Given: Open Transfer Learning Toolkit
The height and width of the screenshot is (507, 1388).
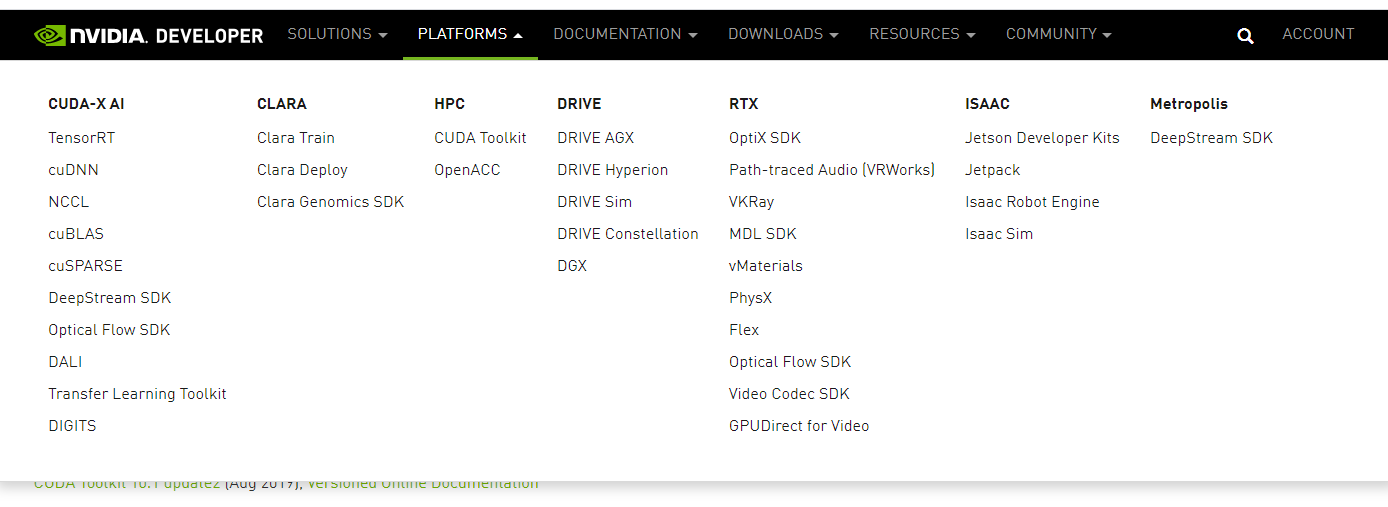Looking at the screenshot, I should [x=137, y=394].
